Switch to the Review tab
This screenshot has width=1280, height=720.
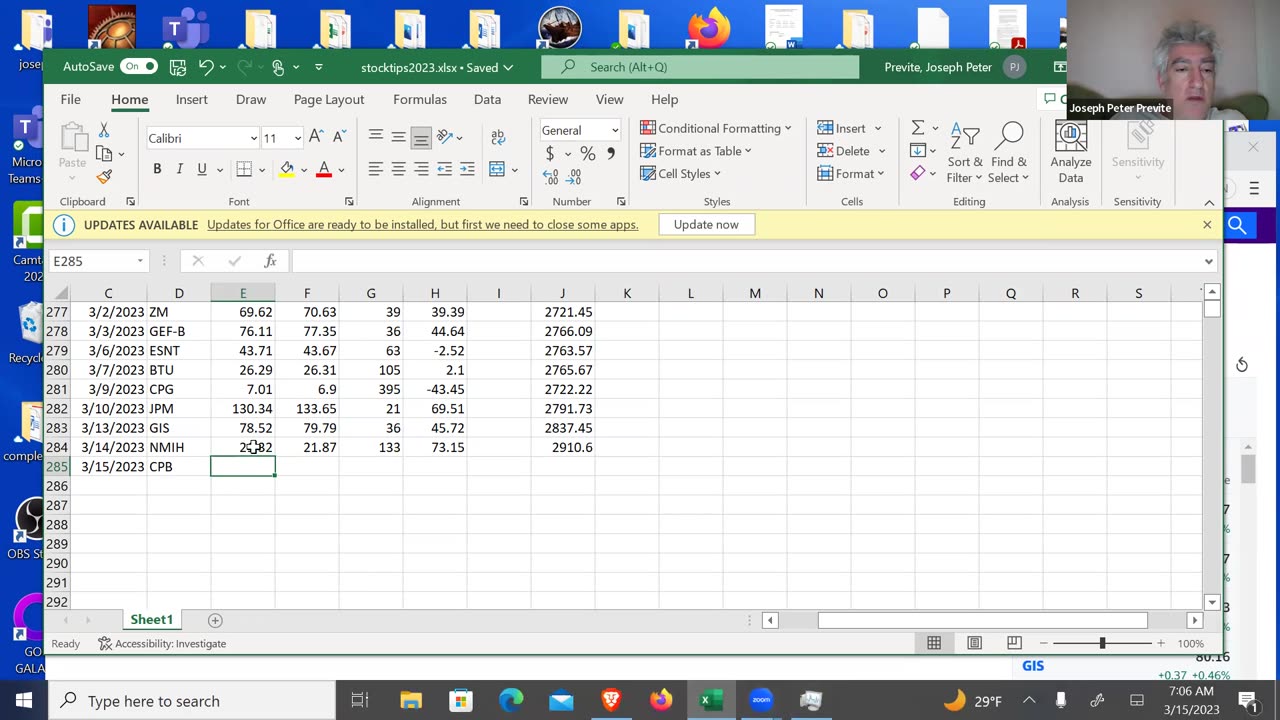pyautogui.click(x=548, y=99)
